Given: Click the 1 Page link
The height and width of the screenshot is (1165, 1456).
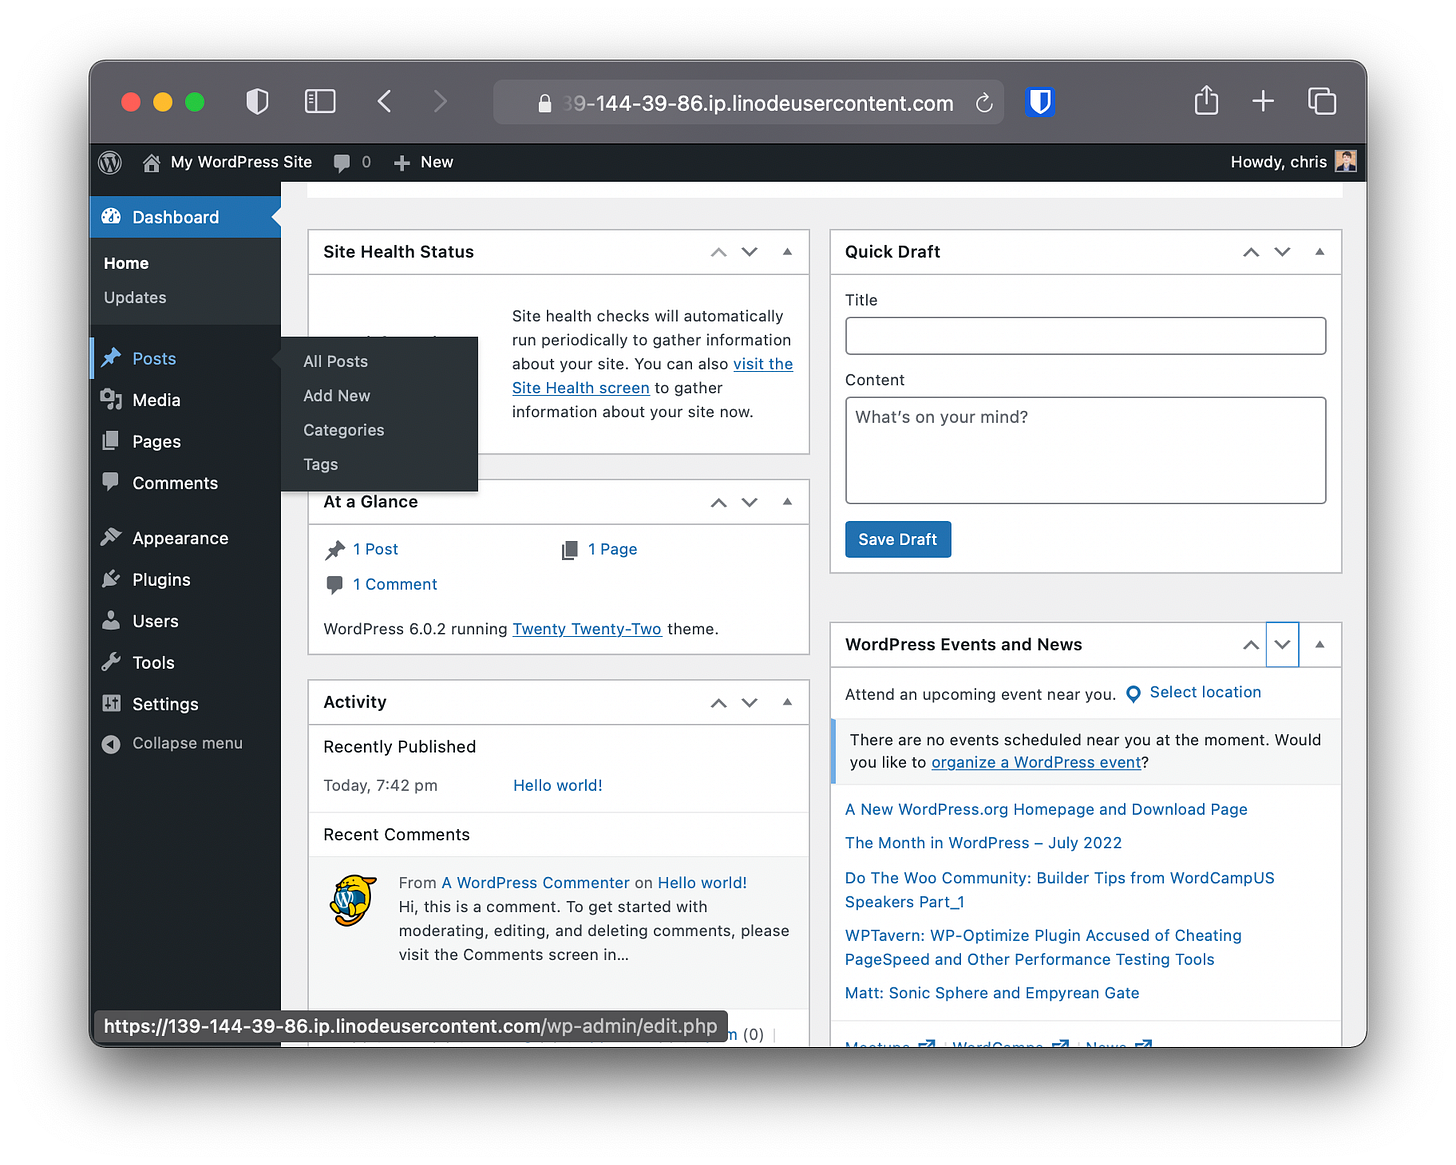Looking at the screenshot, I should coord(612,549).
